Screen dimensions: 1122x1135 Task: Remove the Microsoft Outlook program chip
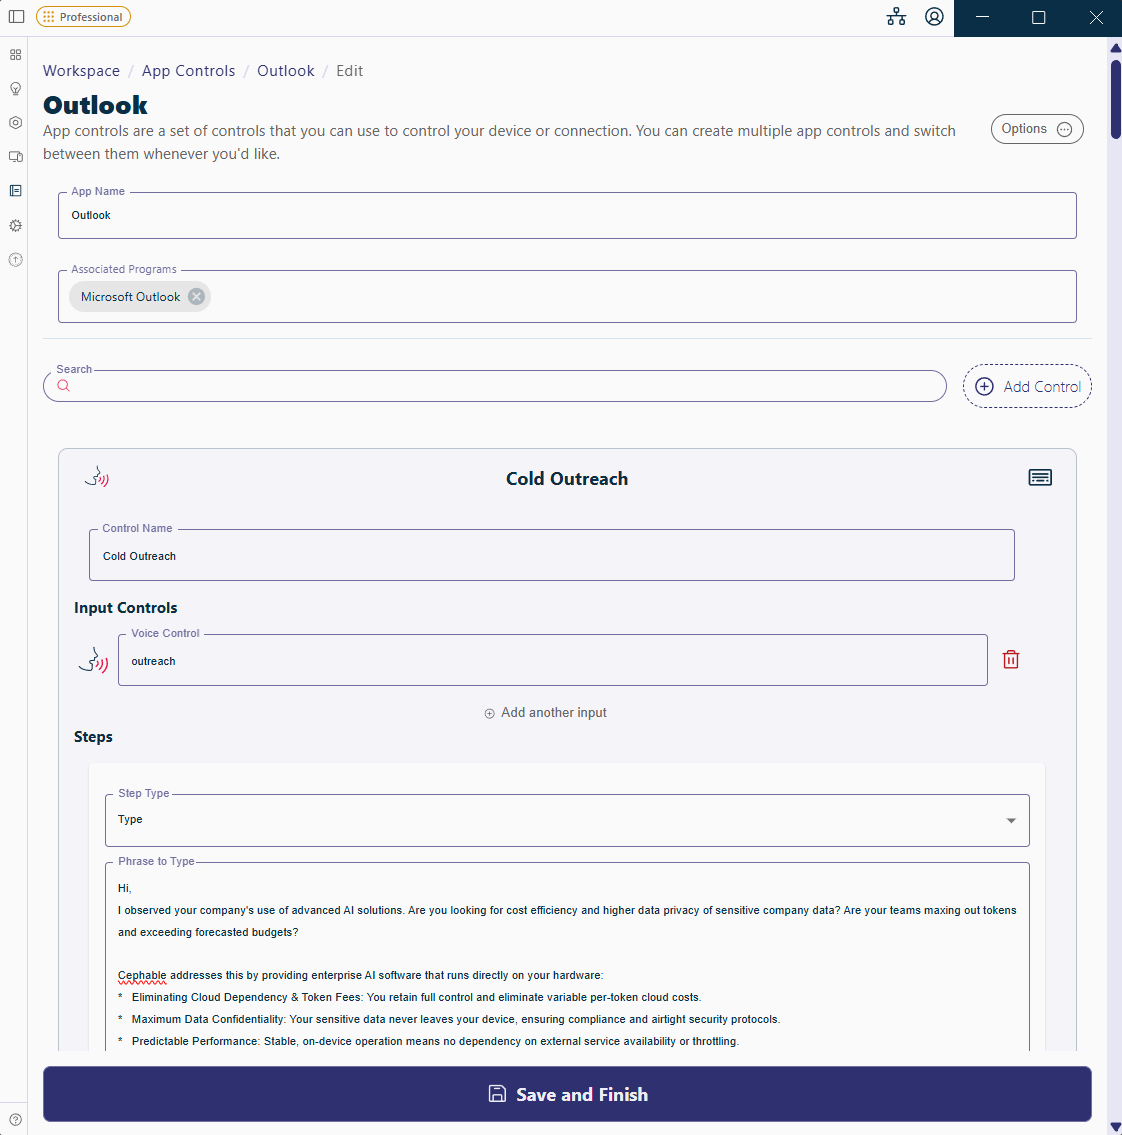(196, 297)
